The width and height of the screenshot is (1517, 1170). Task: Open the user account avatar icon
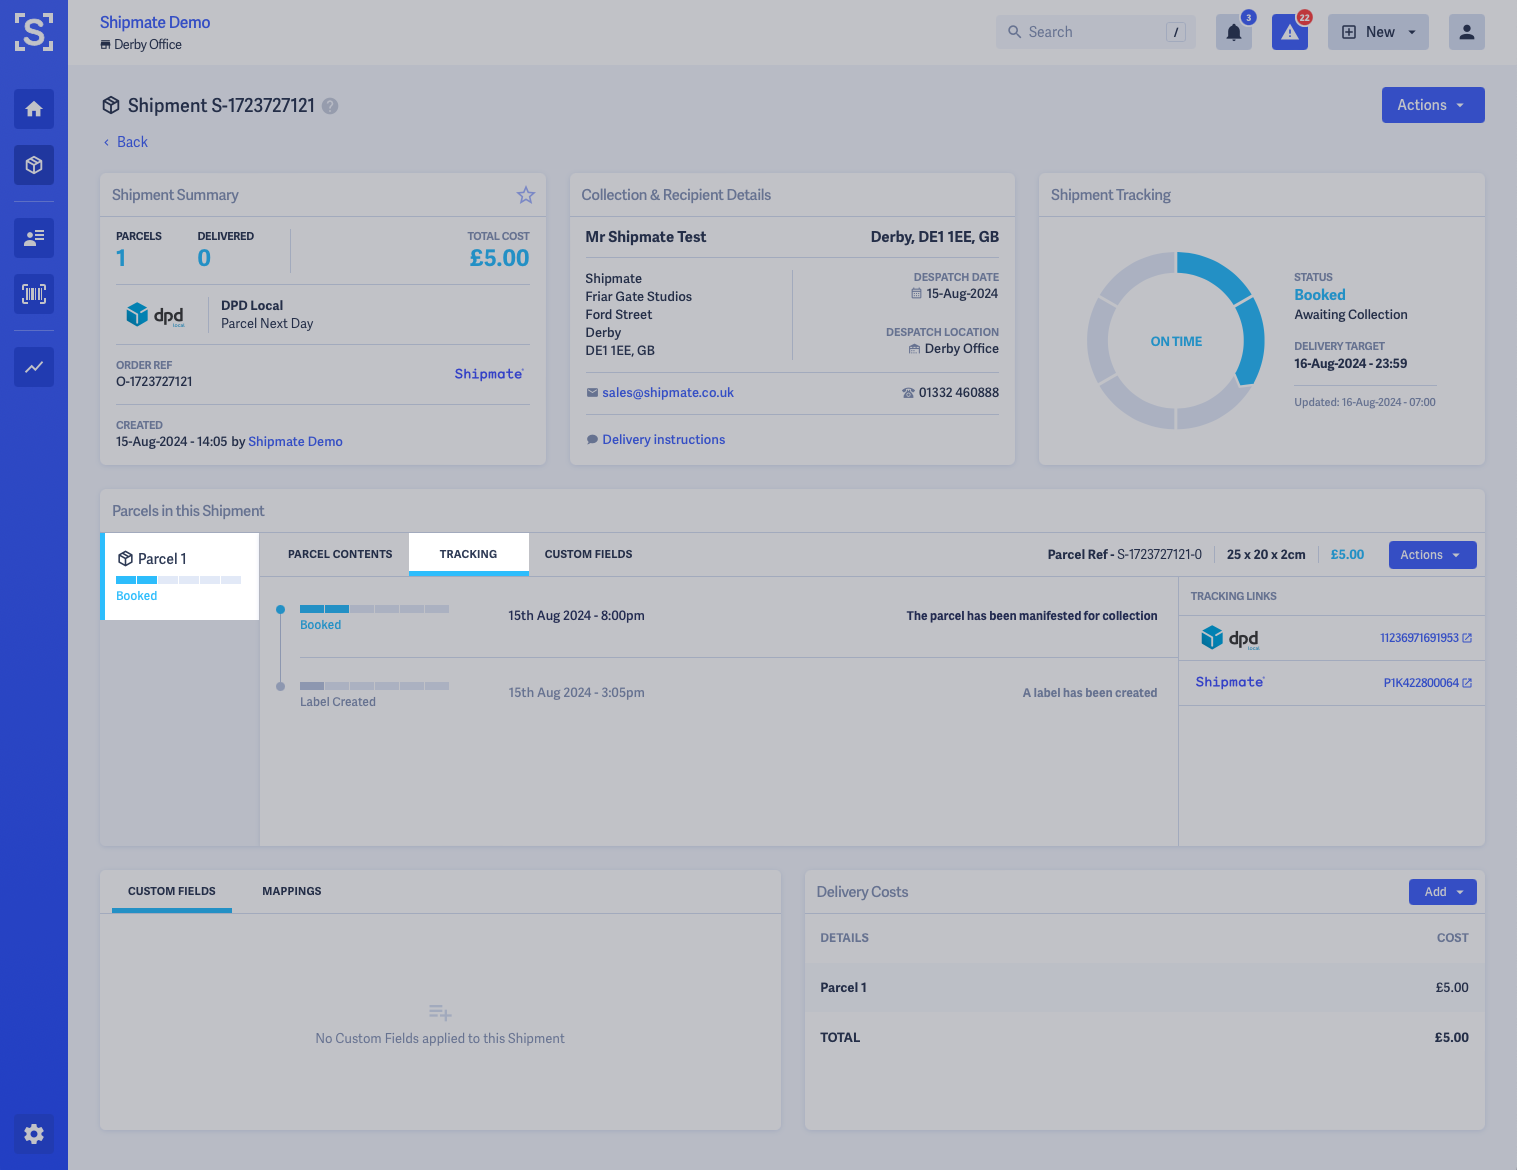click(1467, 32)
